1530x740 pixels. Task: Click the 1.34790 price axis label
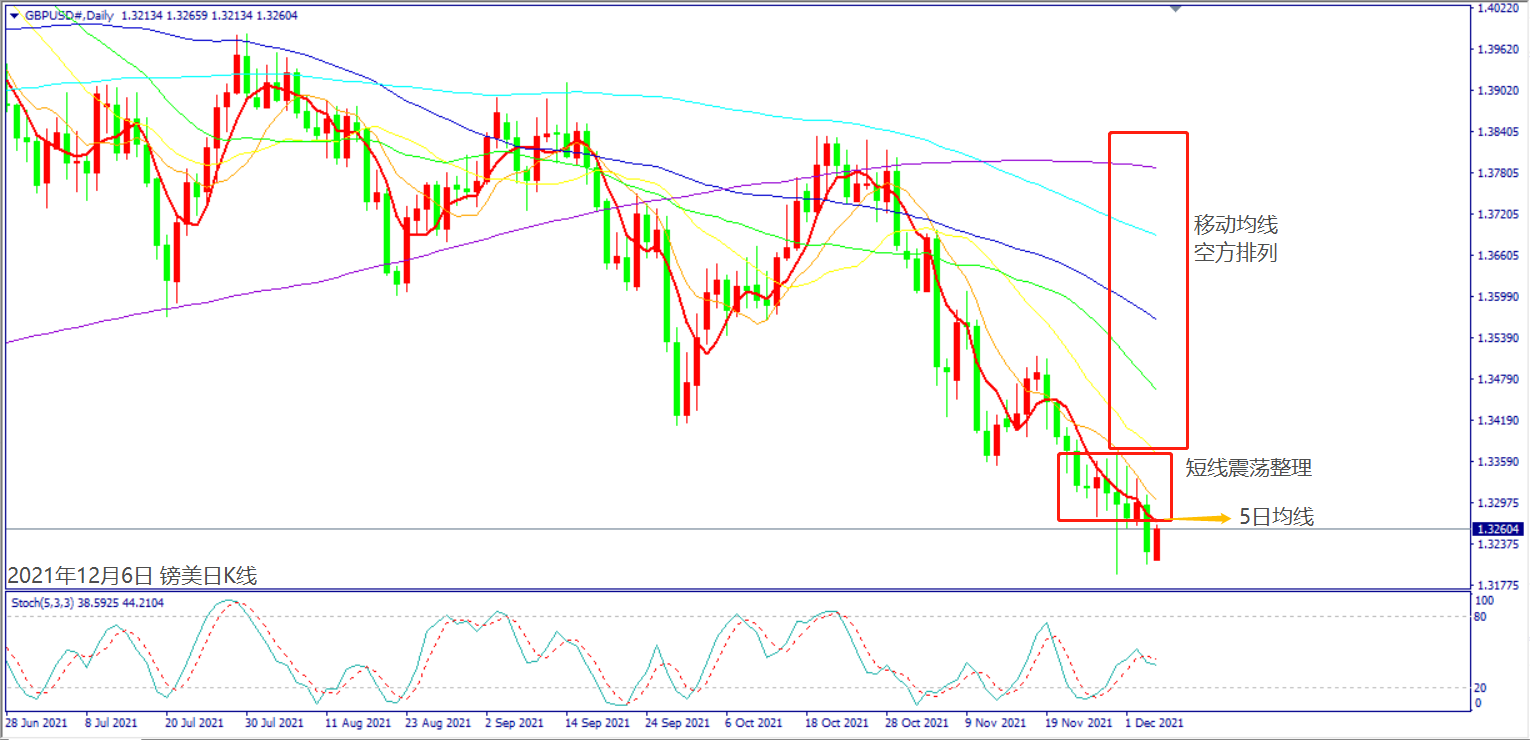tap(1498, 380)
